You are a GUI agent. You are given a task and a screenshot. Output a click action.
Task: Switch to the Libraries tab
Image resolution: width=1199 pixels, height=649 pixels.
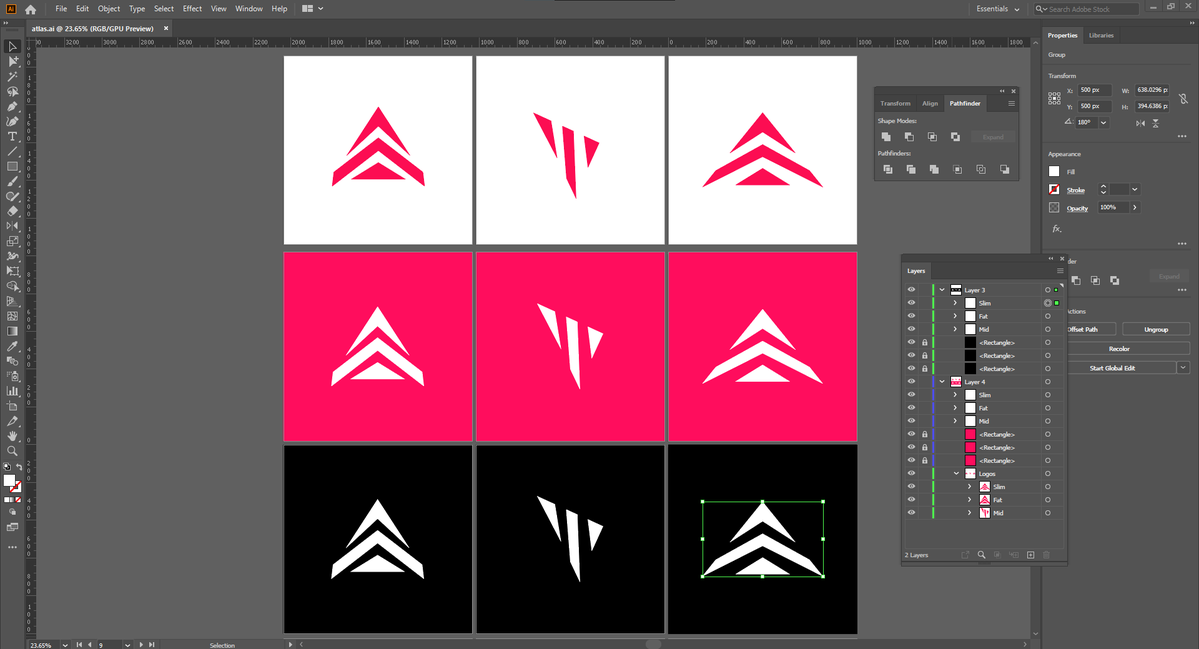tap(1101, 35)
